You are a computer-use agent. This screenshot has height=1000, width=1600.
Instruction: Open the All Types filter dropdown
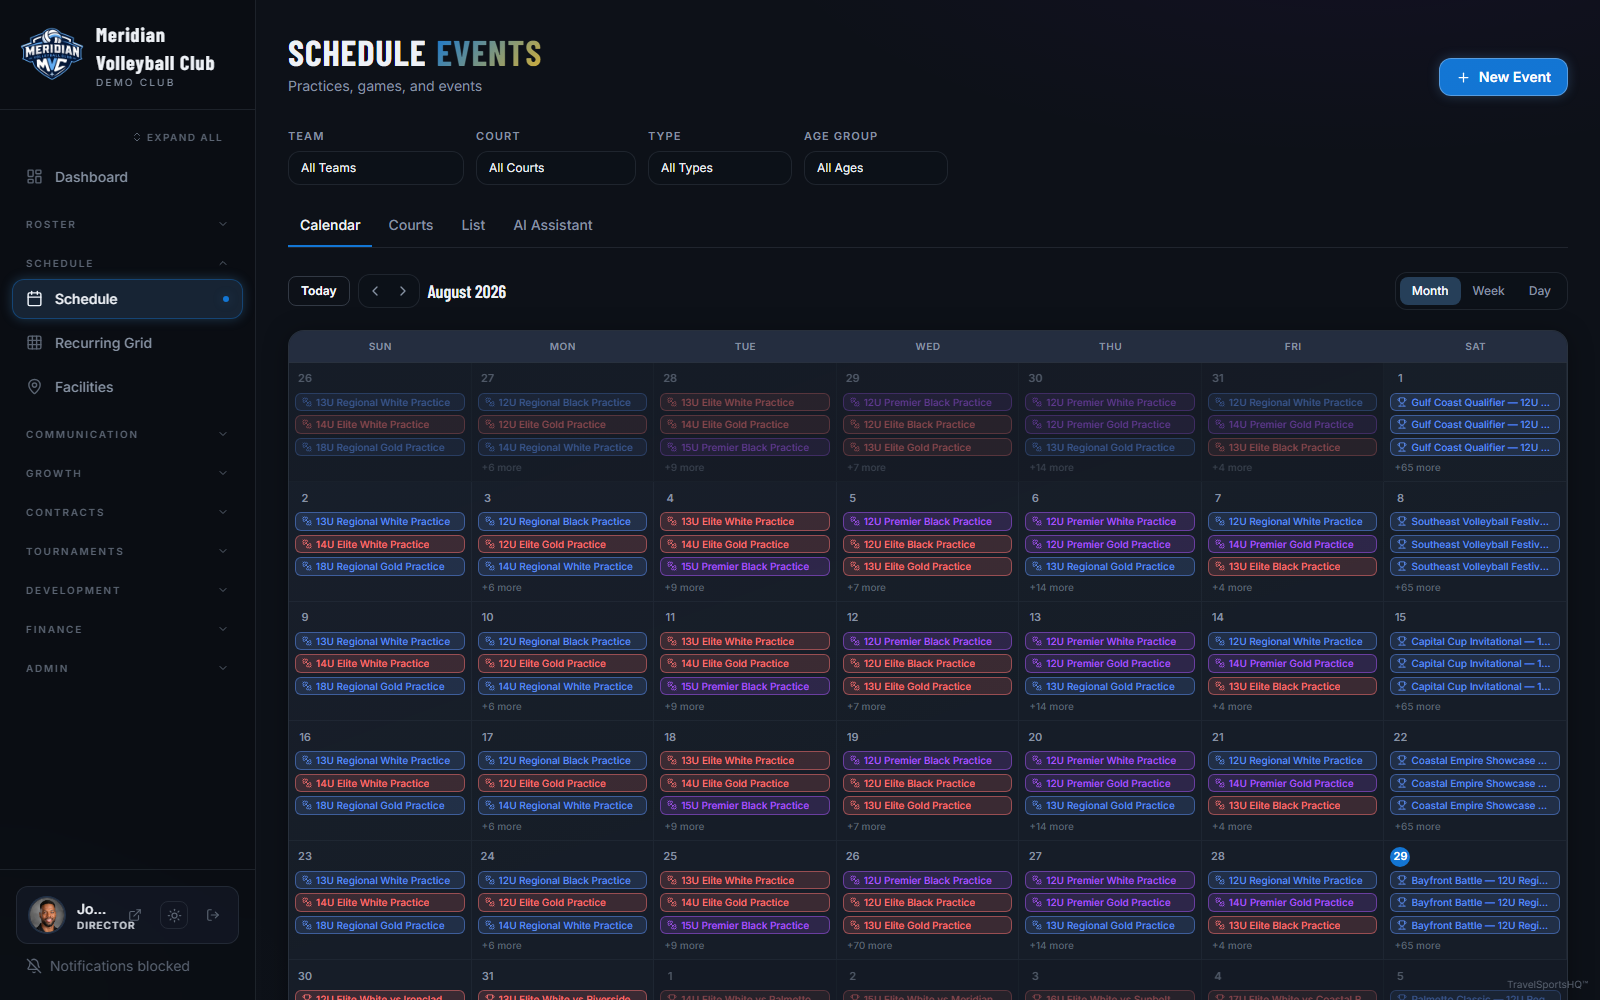tap(720, 168)
